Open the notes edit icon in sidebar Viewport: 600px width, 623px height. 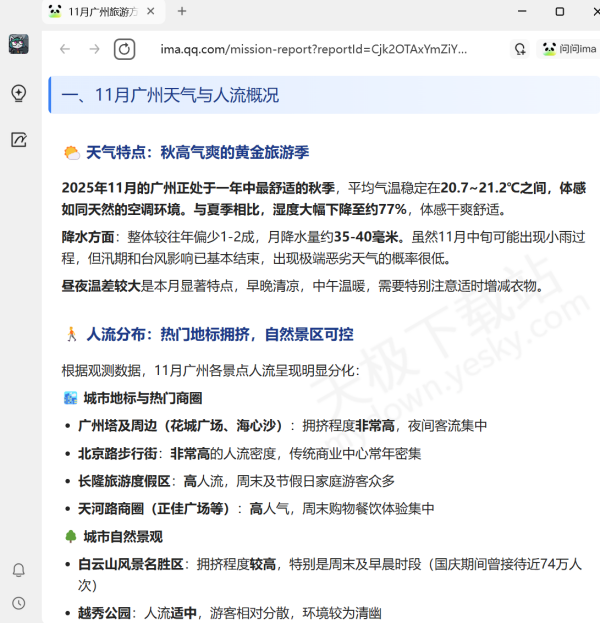coord(19,140)
